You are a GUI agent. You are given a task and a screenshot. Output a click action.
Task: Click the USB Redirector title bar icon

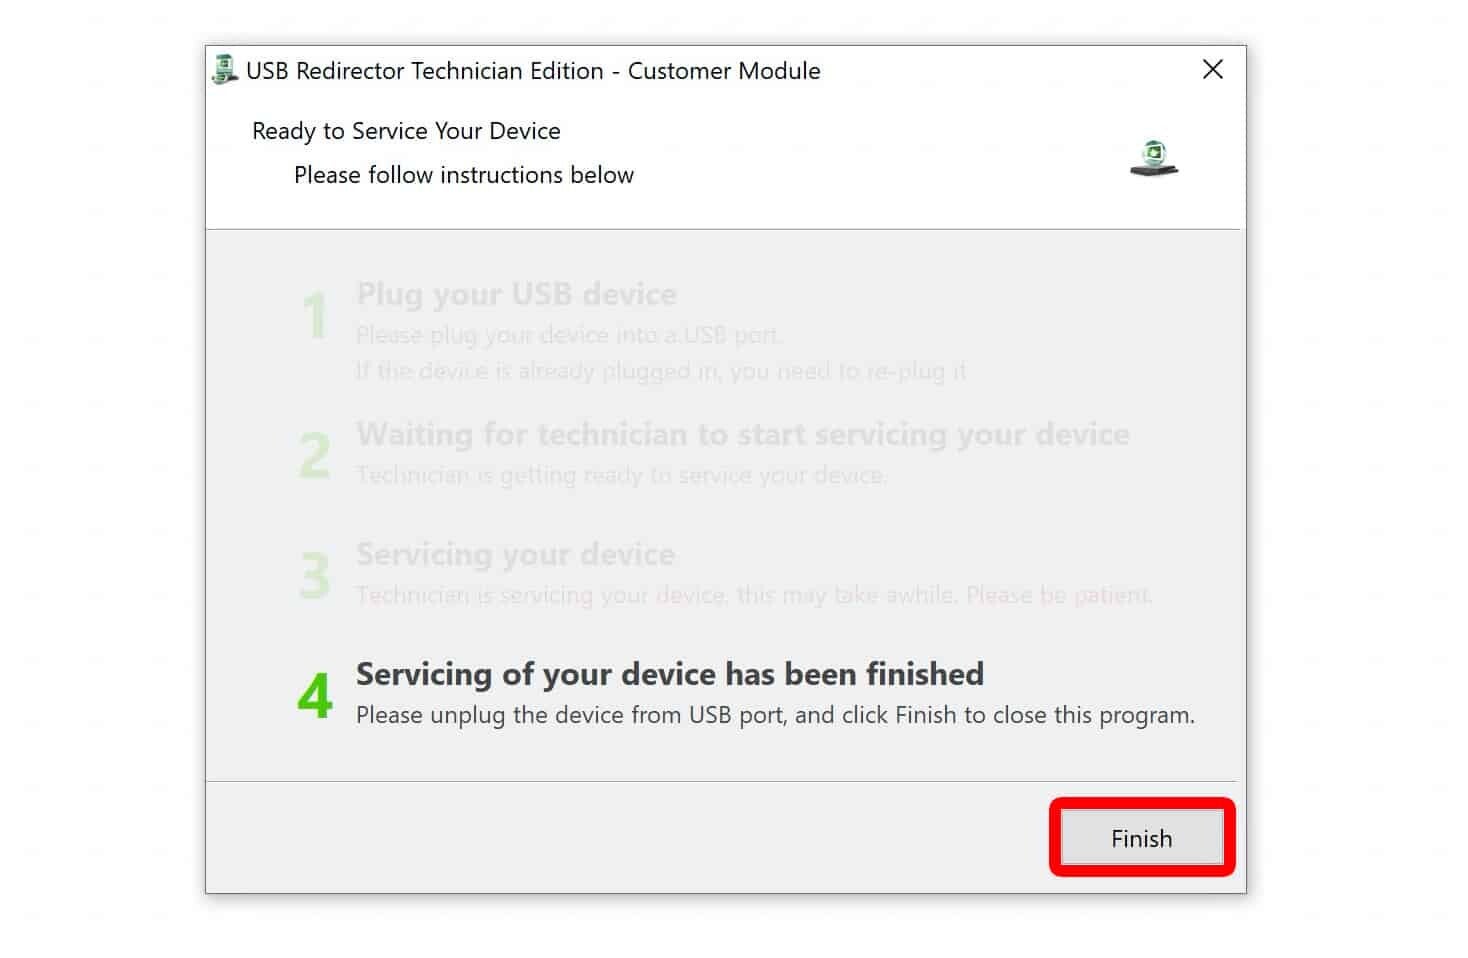pos(225,70)
